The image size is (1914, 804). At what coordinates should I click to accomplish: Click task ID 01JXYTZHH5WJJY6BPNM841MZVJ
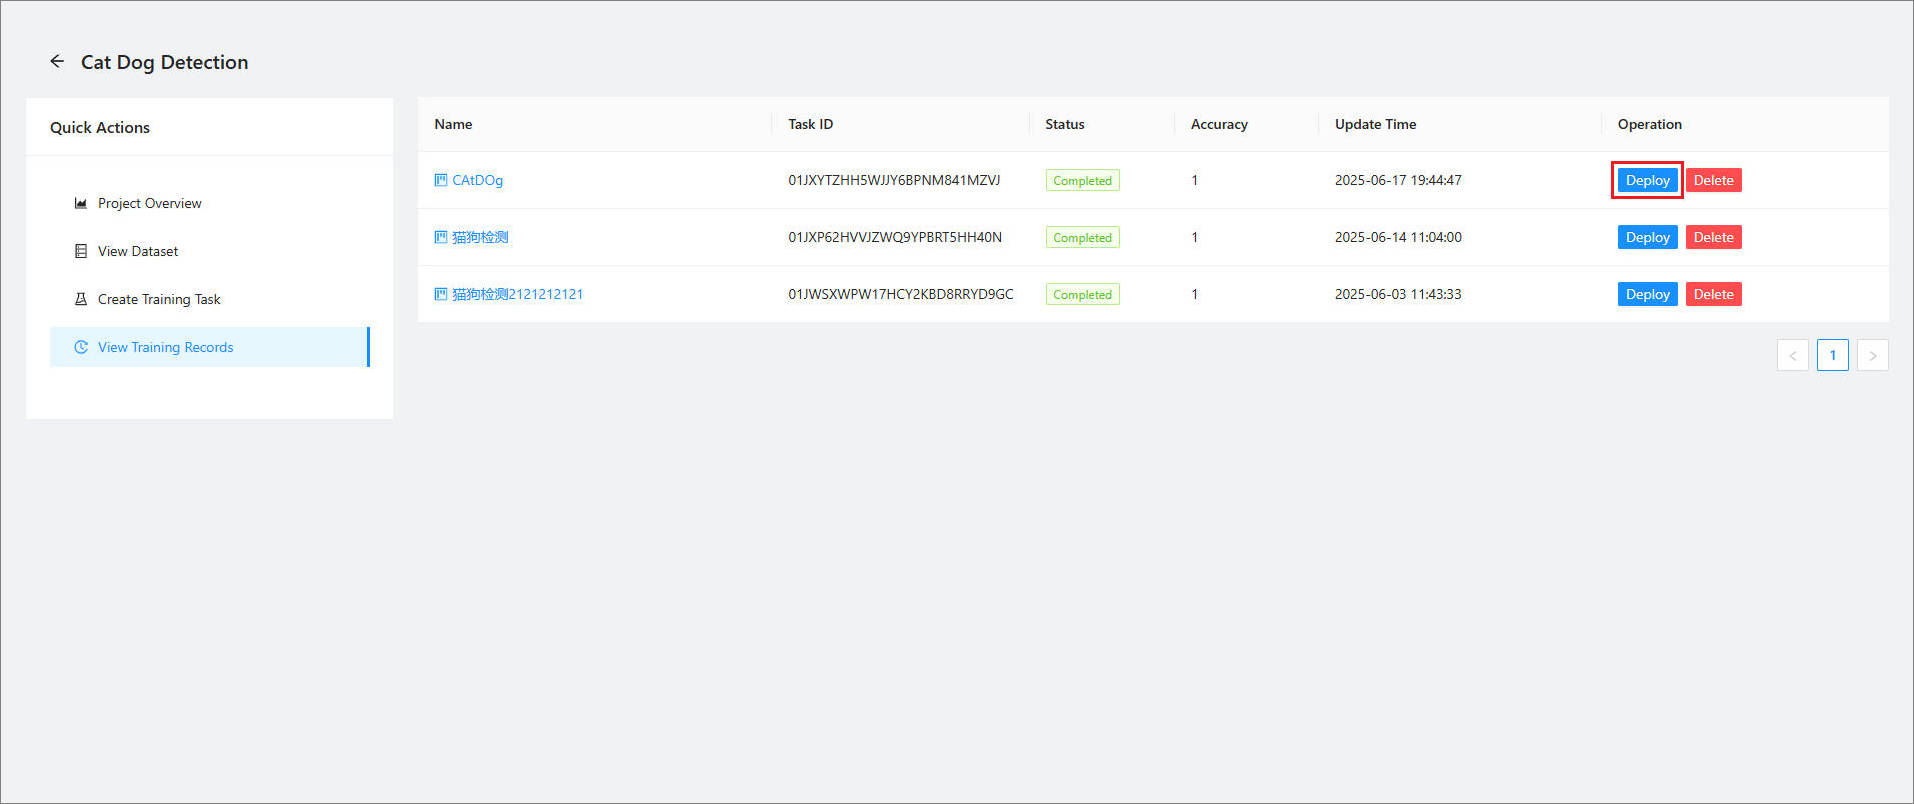click(x=894, y=180)
